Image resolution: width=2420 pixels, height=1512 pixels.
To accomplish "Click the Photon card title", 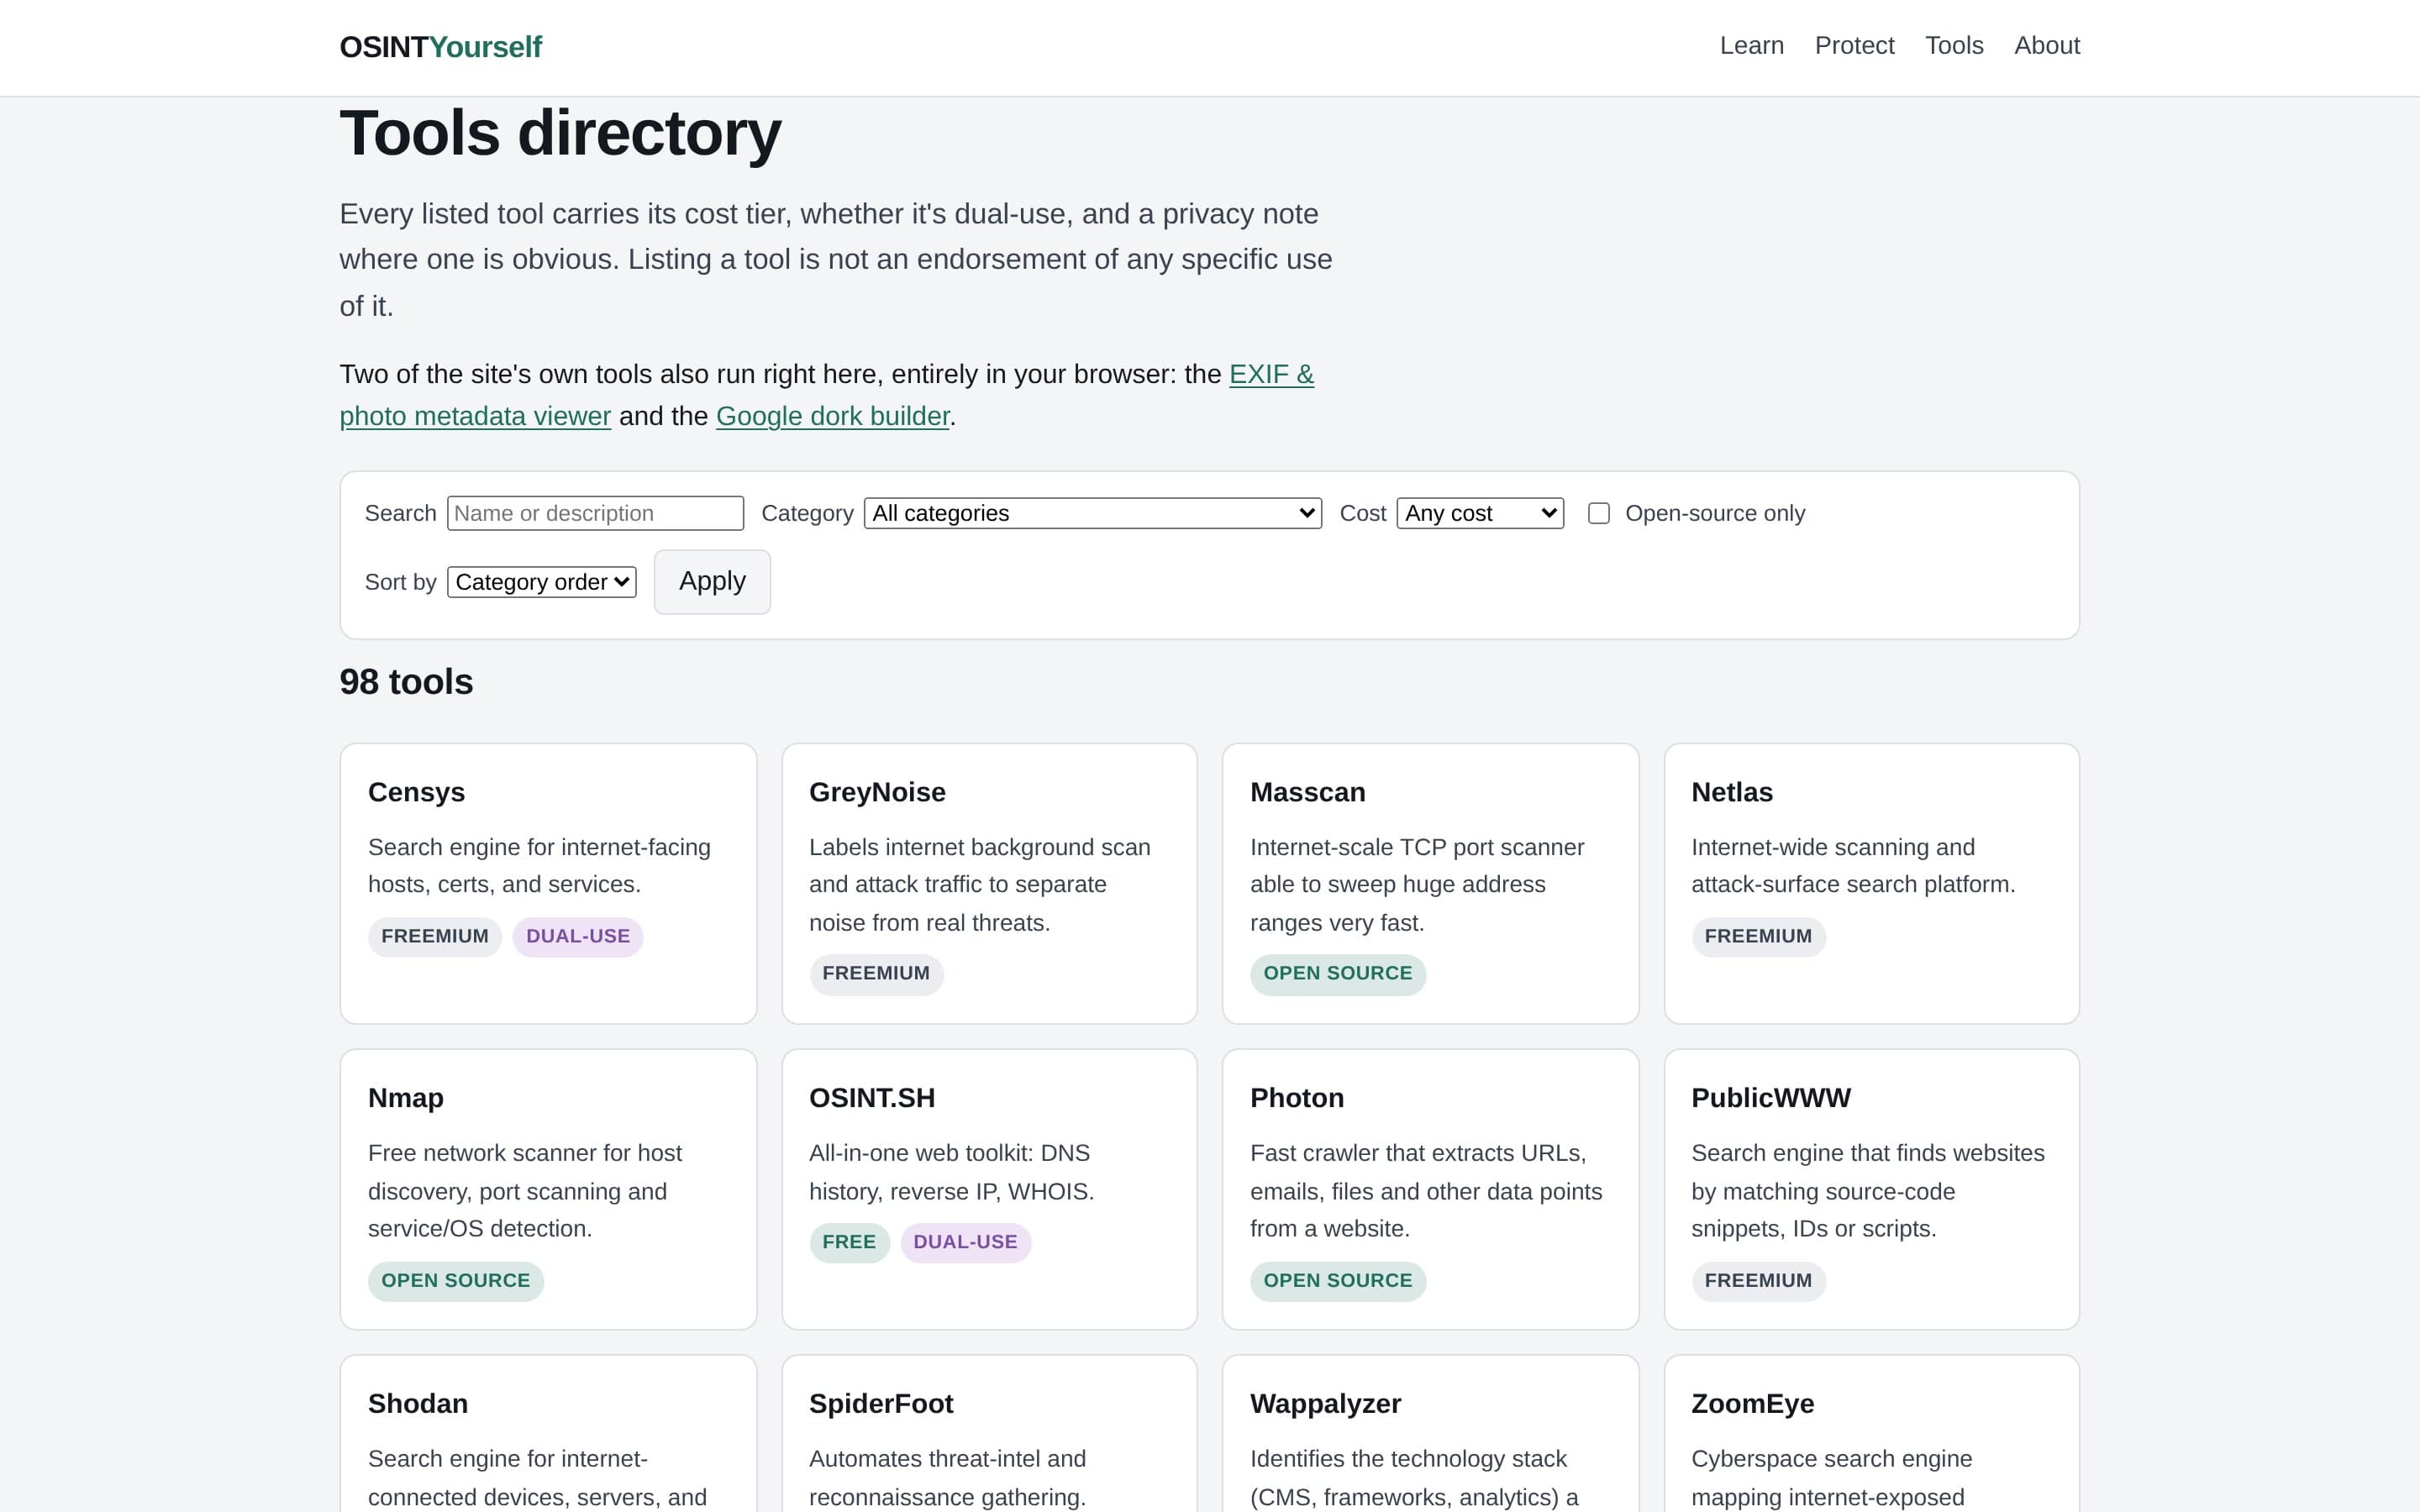I will click(x=1297, y=1098).
